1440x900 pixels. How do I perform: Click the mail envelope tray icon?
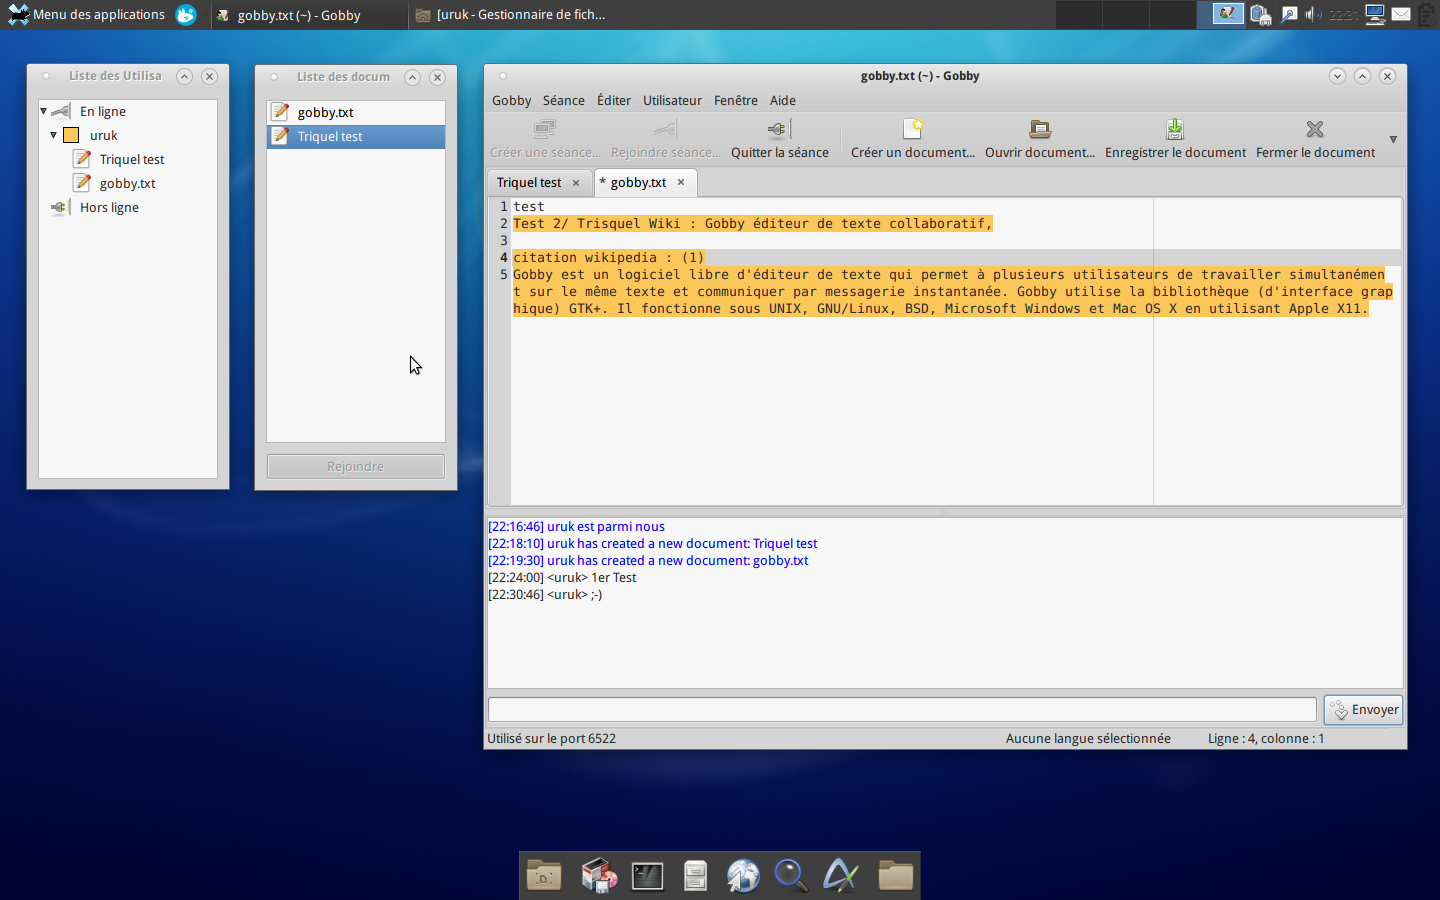click(1401, 14)
